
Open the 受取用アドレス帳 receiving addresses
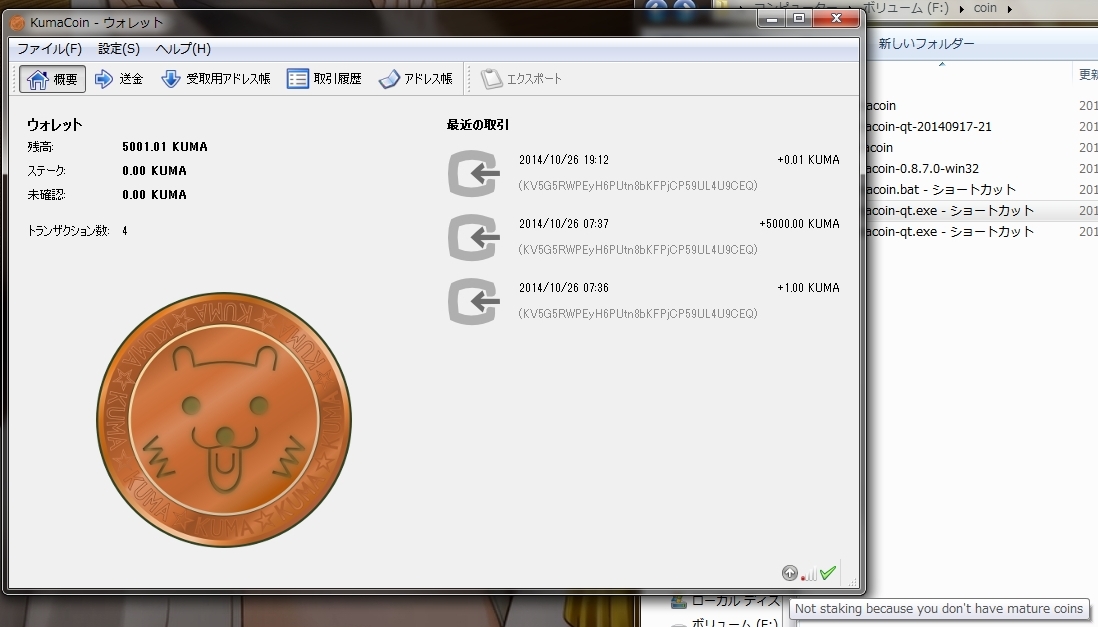click(216, 79)
